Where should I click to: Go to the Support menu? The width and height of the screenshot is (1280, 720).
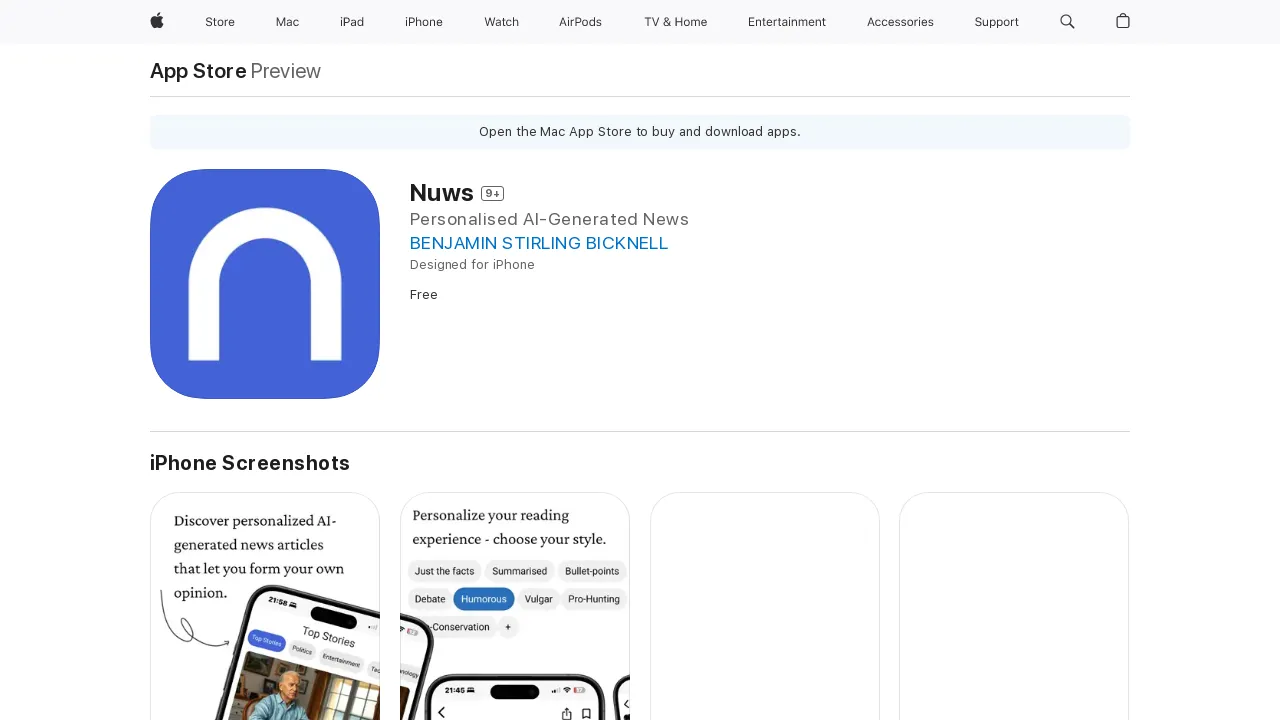(996, 22)
